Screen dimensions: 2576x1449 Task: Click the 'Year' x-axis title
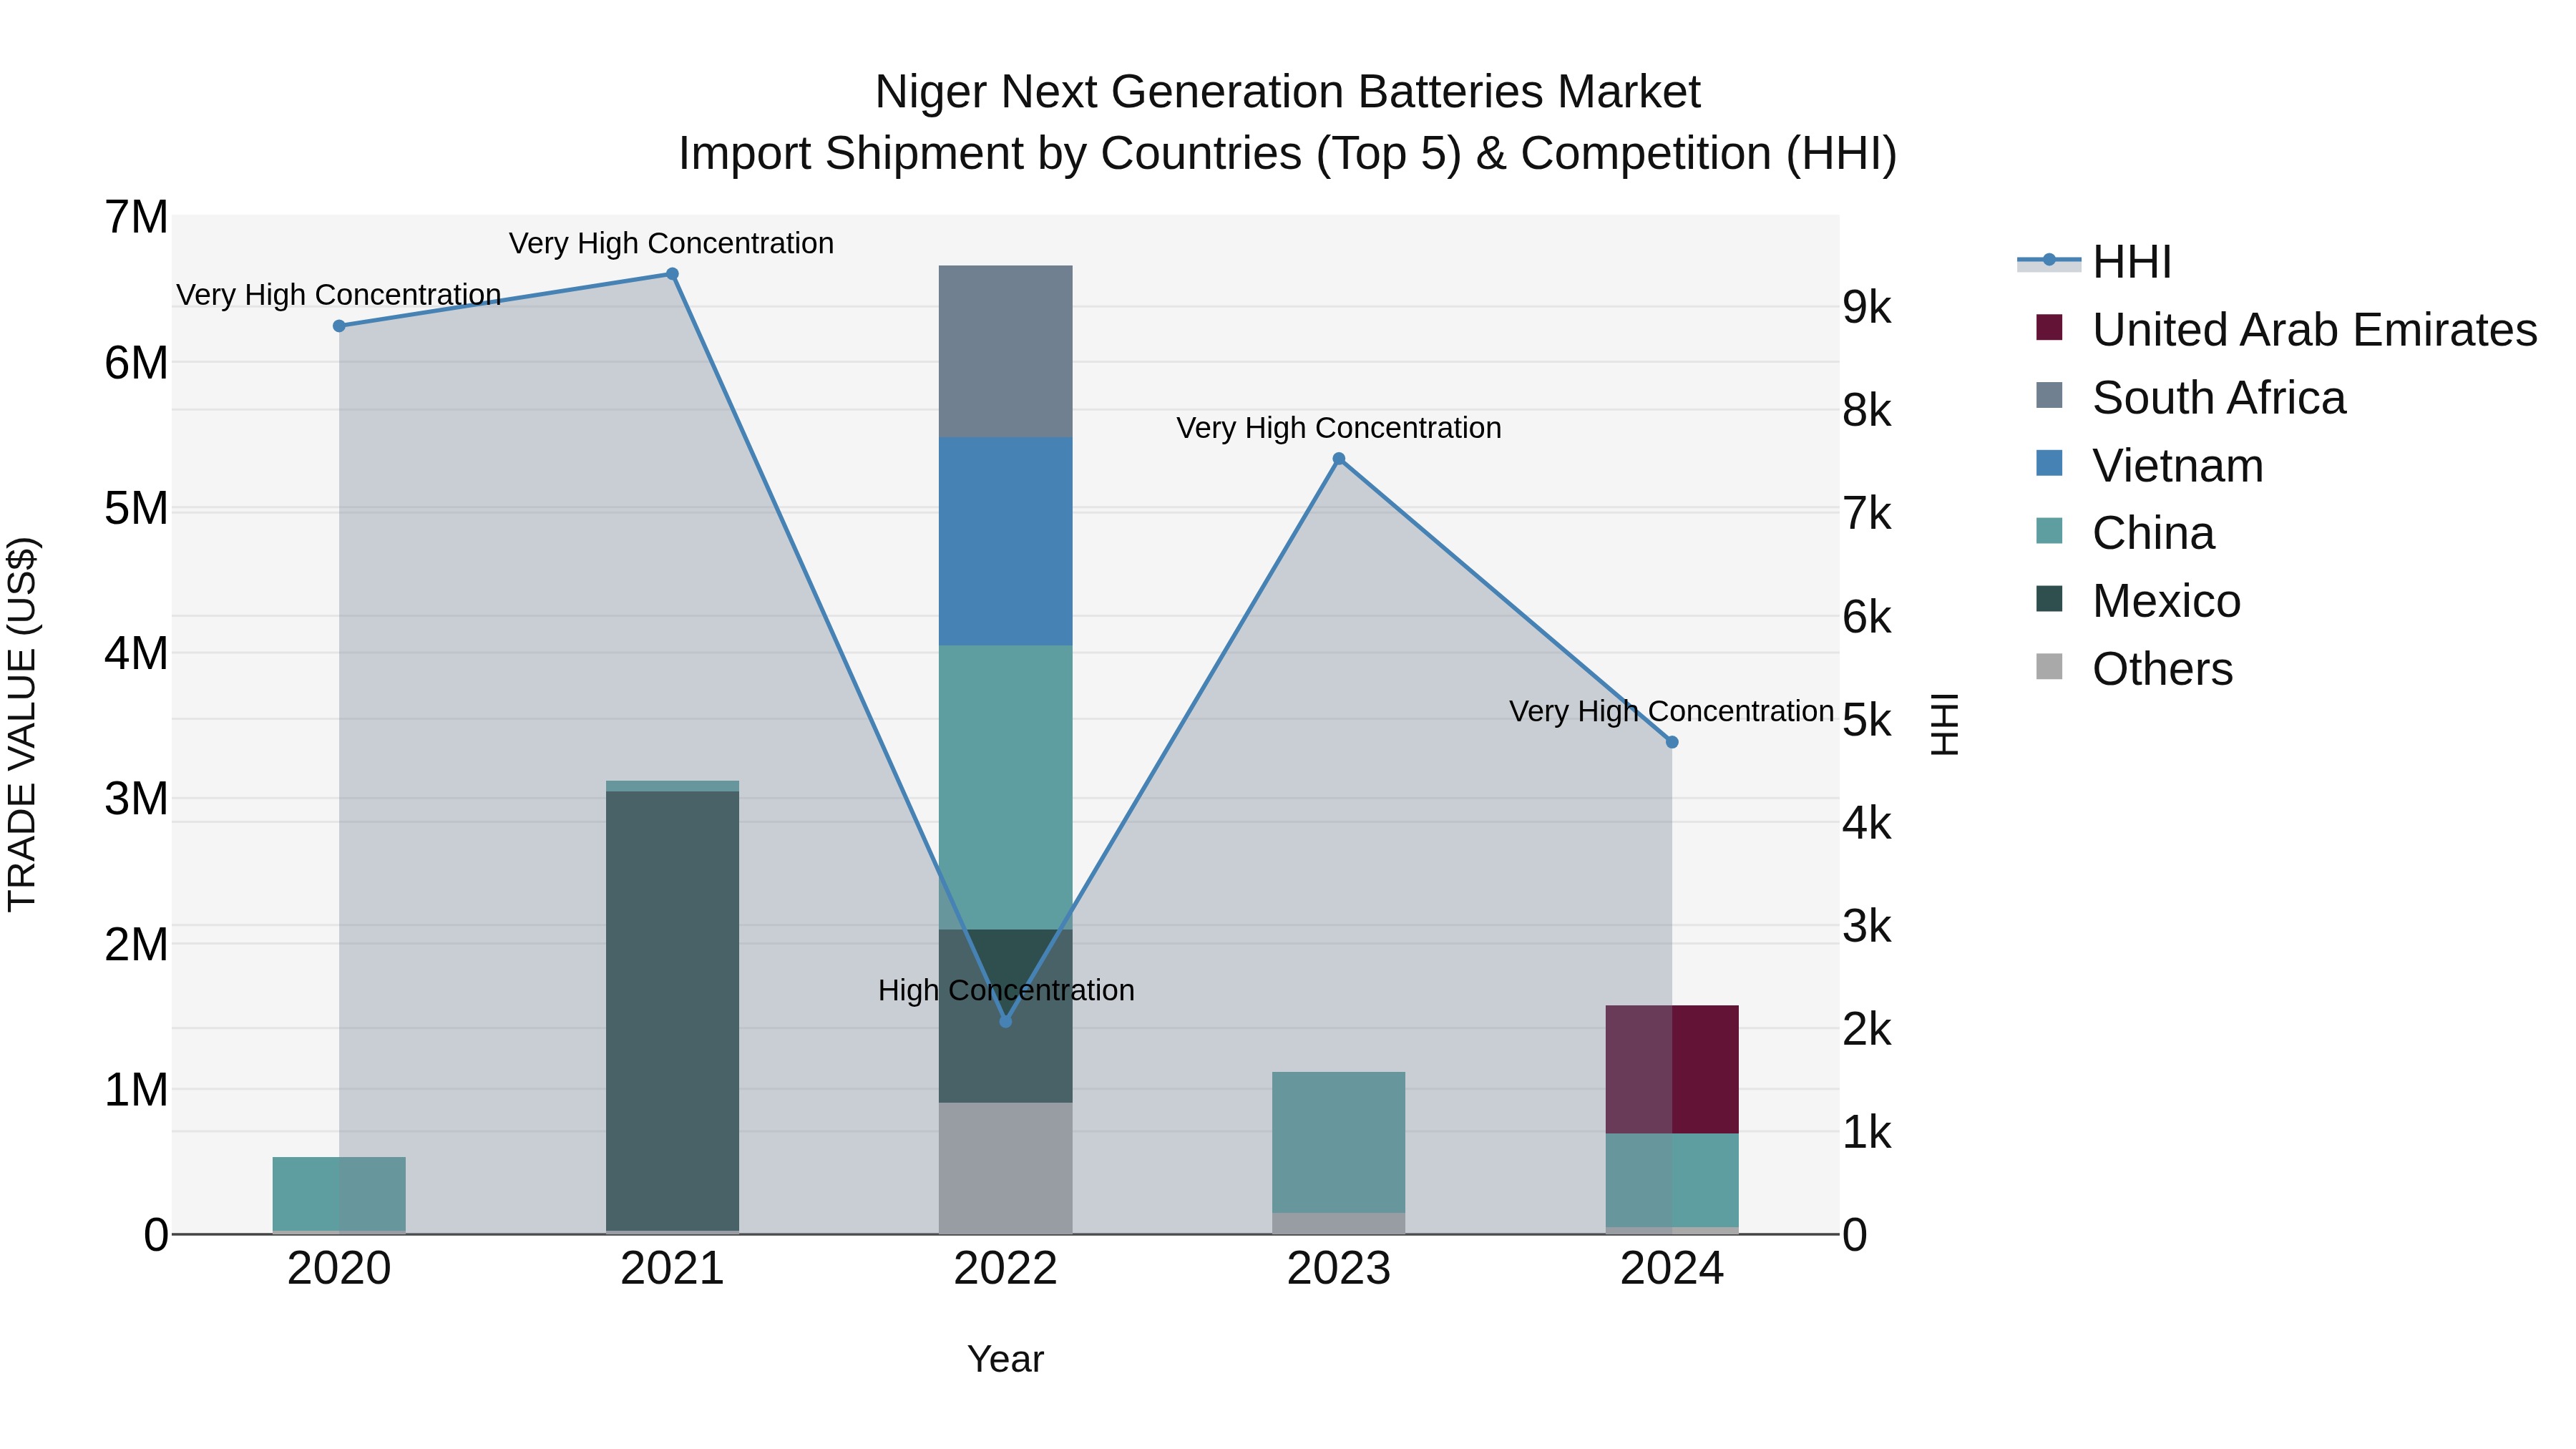pos(1005,1359)
